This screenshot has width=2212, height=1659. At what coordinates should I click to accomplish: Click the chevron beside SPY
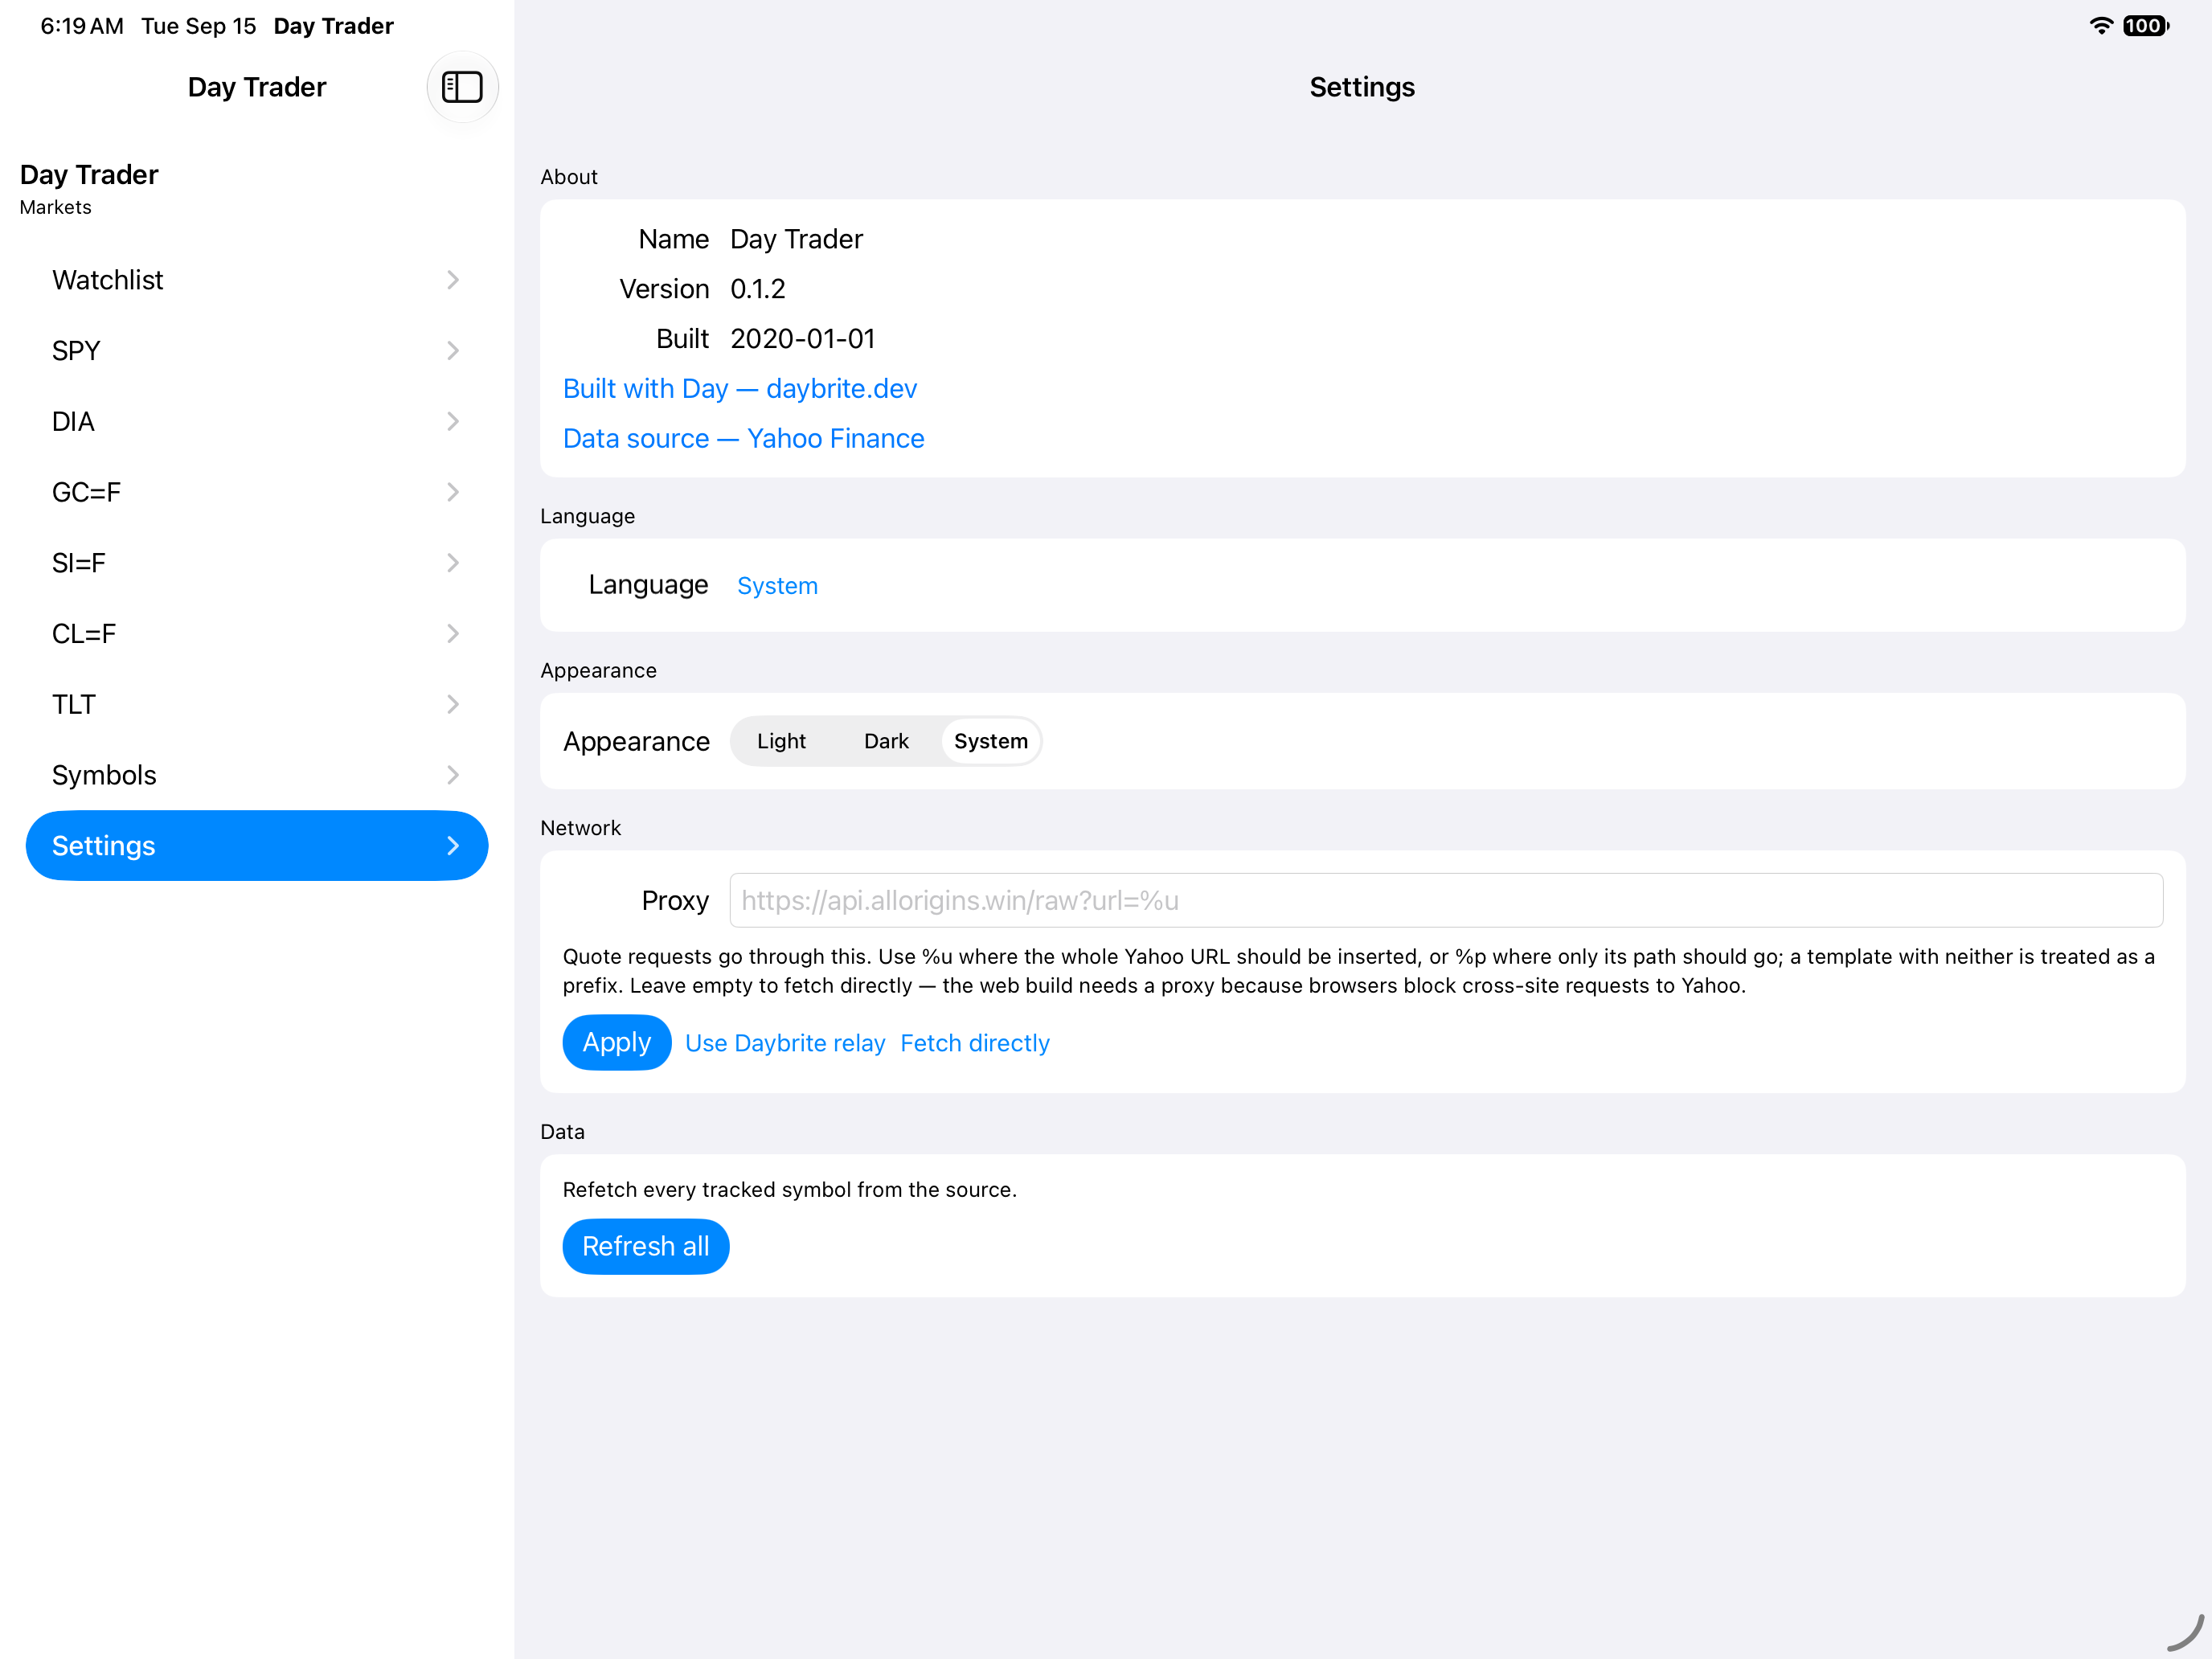[x=453, y=351]
